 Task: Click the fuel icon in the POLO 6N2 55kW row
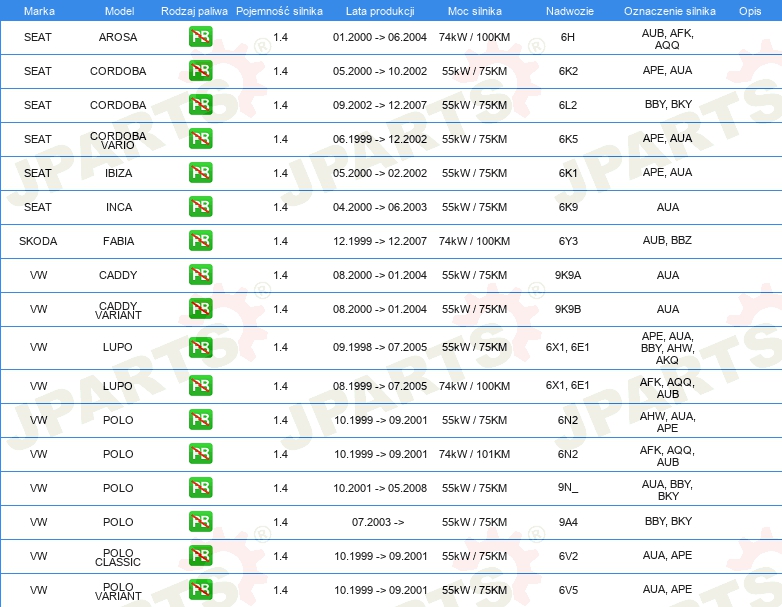200,419
